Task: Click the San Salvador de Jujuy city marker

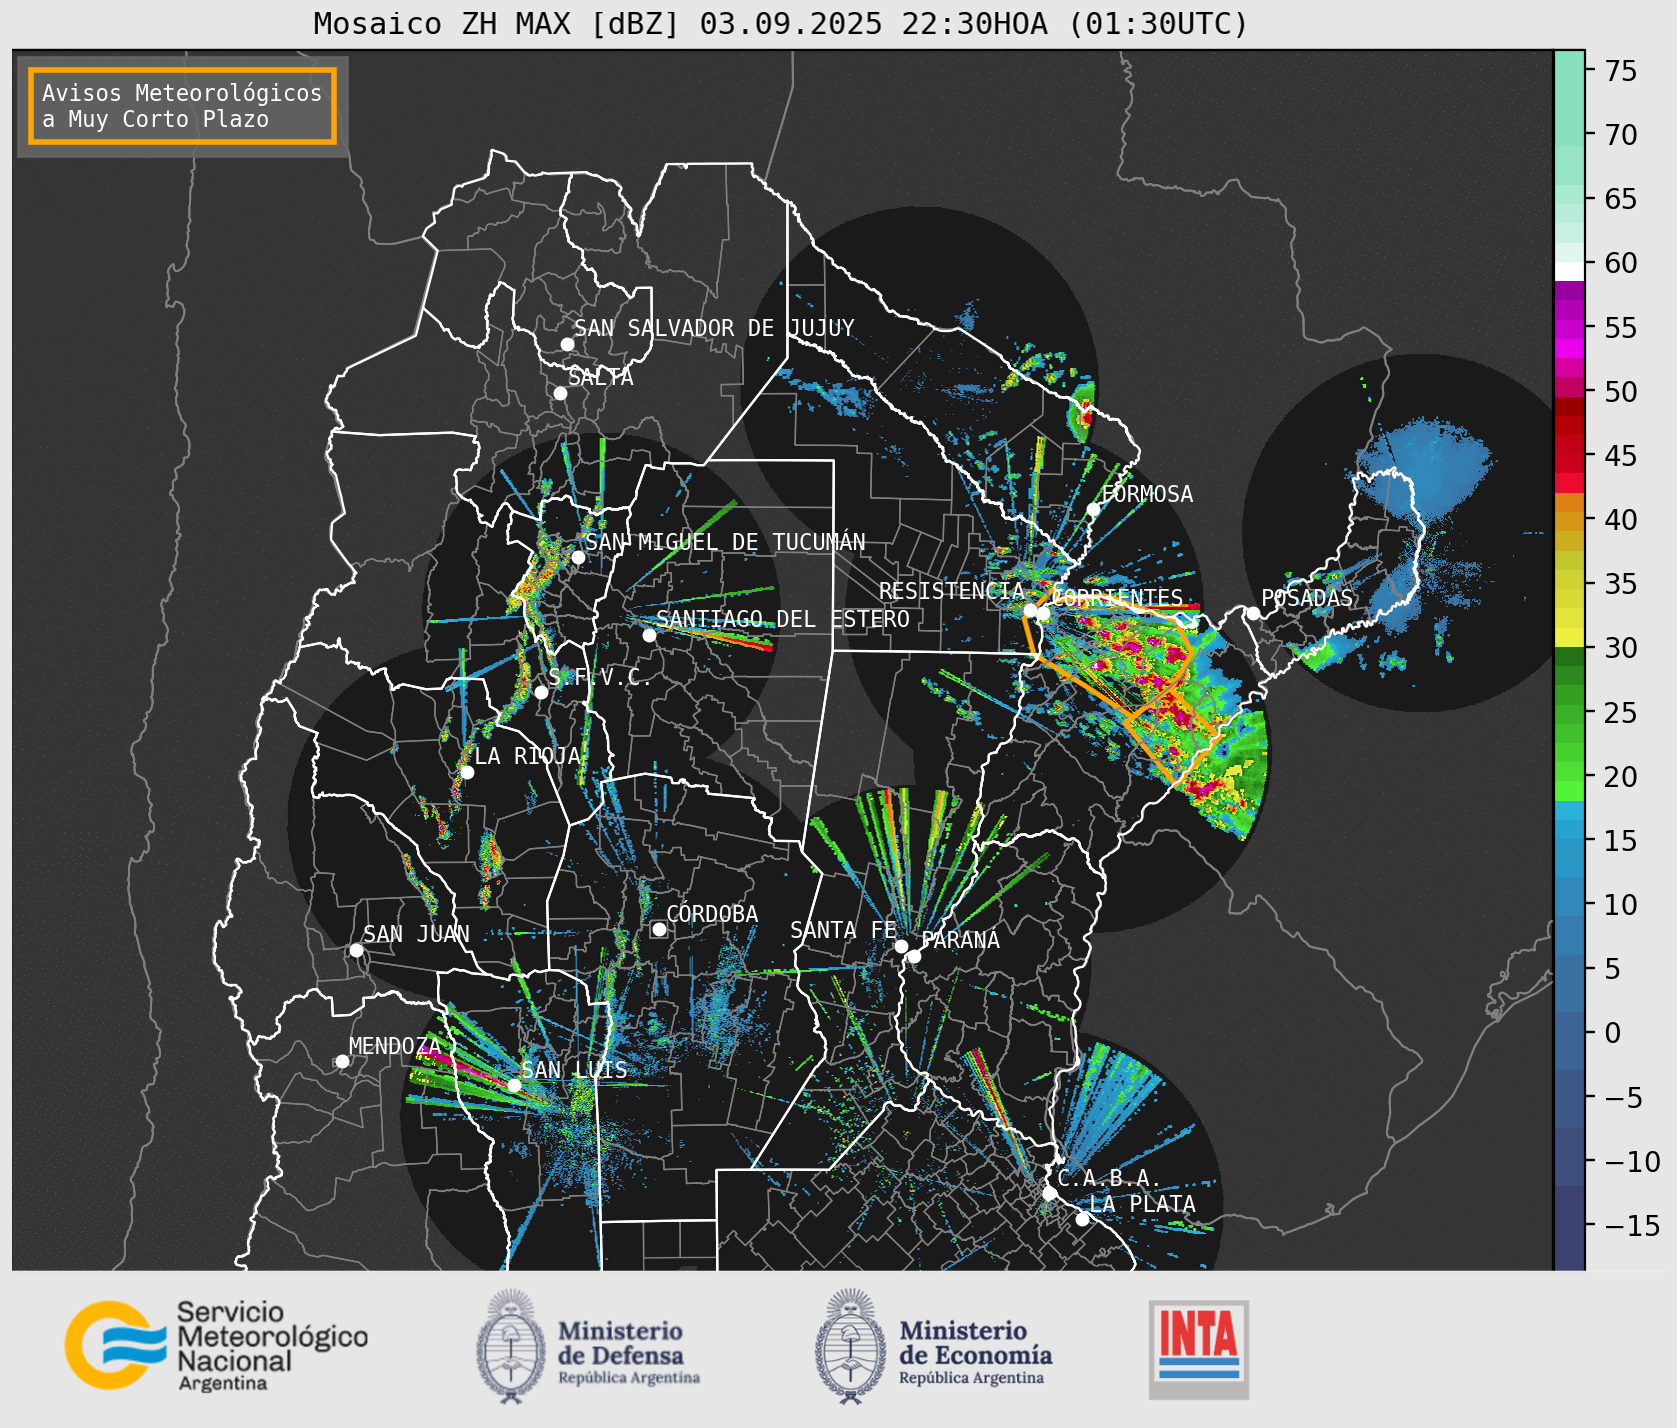Action: pos(567,344)
